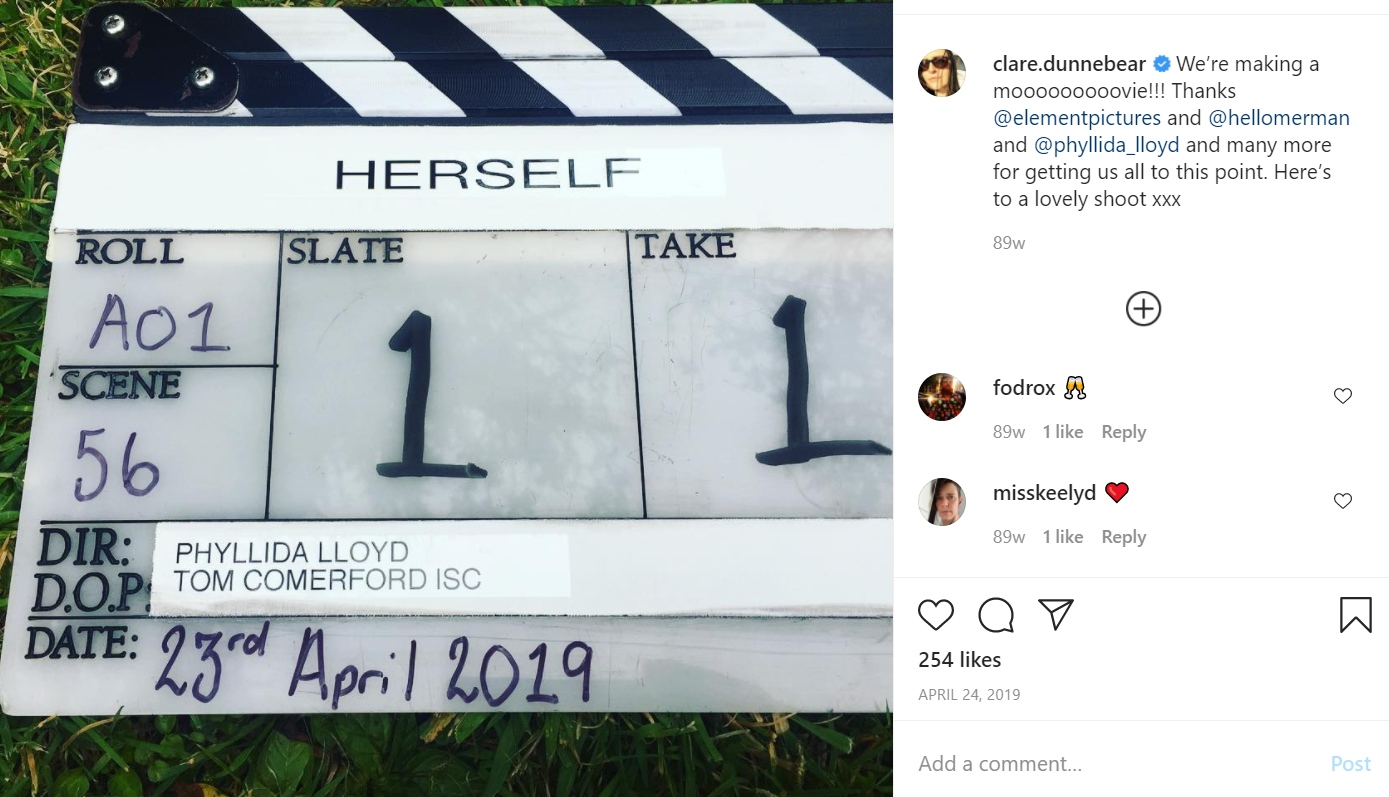Open the comment bubble icon
Viewport: 1389px width, 797px height.
tap(996, 615)
